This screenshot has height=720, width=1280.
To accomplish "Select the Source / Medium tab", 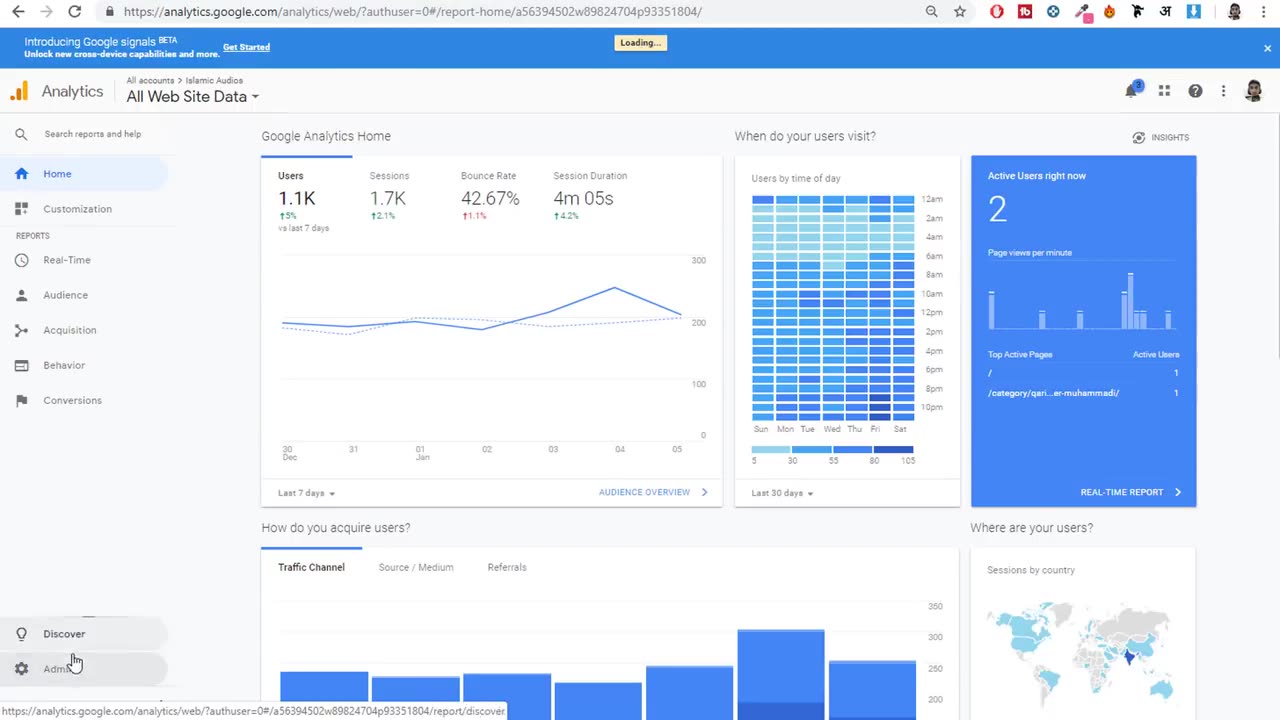I will tap(416, 567).
